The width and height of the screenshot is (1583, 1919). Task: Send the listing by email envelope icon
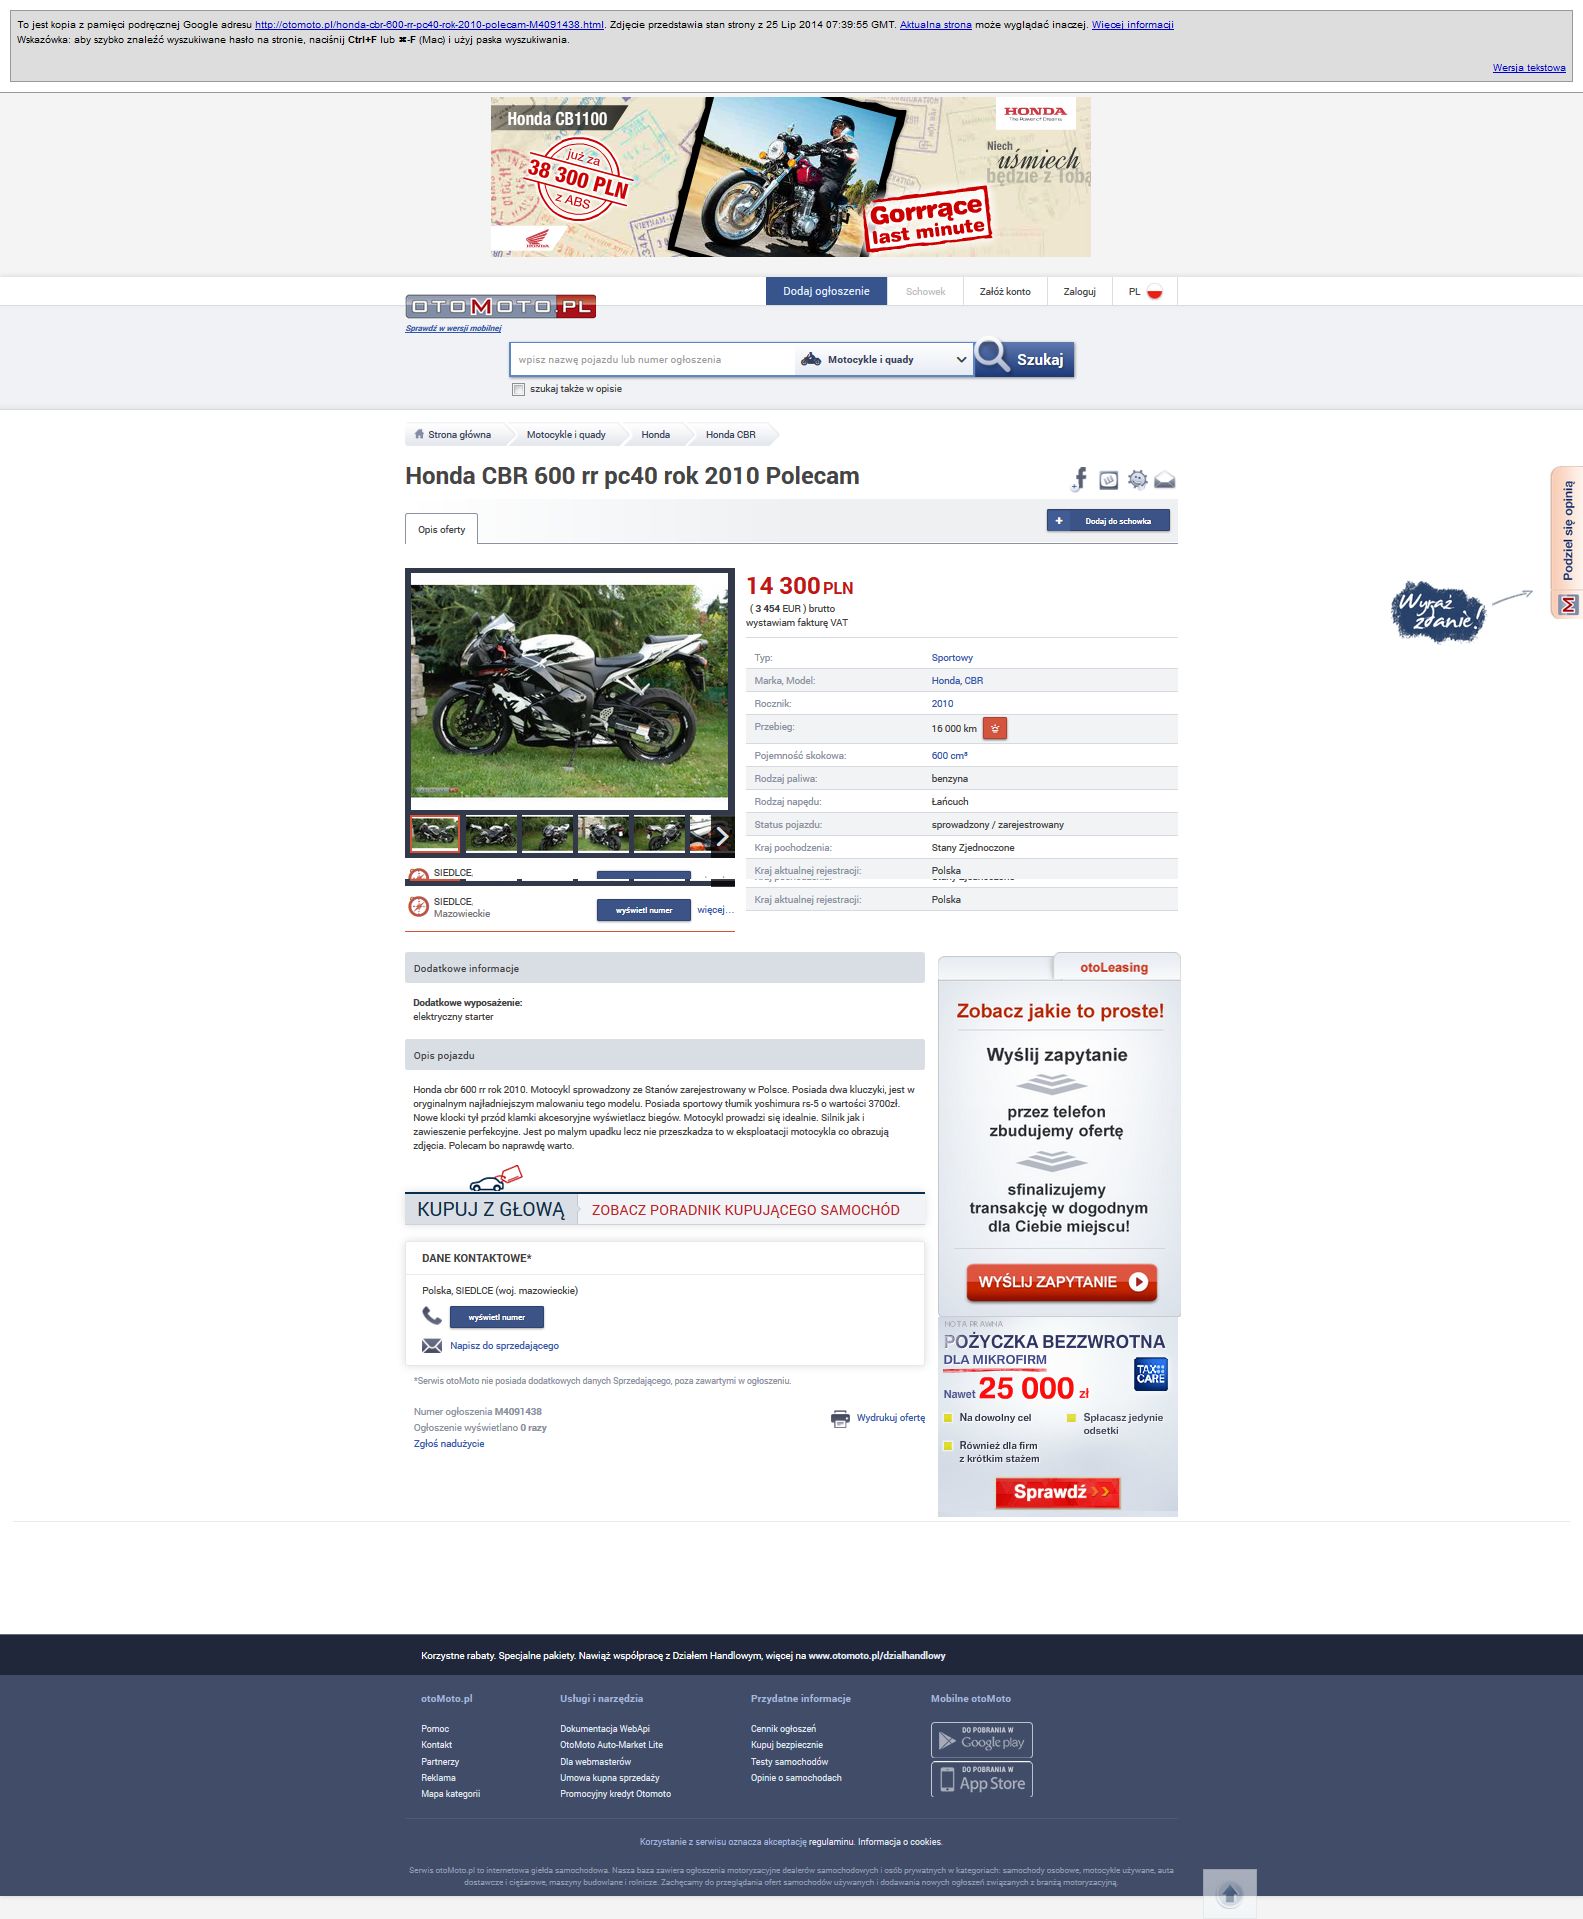(x=1164, y=481)
